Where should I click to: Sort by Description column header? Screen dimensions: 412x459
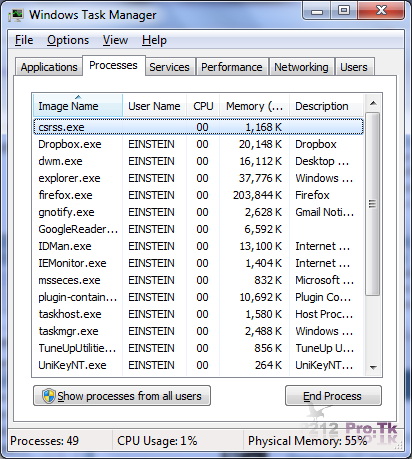pos(326,106)
